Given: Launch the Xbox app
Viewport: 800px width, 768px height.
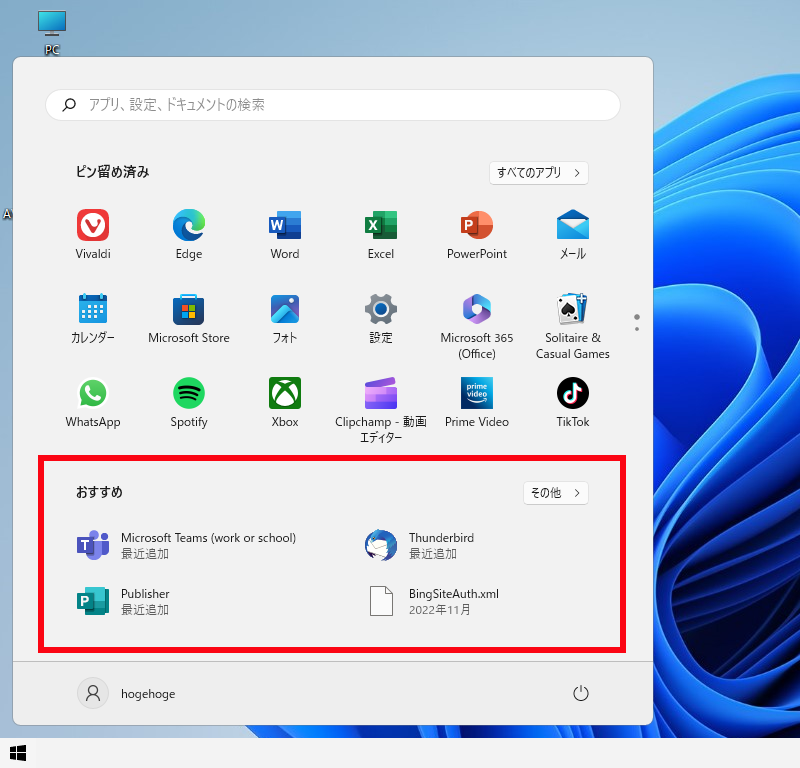Looking at the screenshot, I should click(x=285, y=403).
